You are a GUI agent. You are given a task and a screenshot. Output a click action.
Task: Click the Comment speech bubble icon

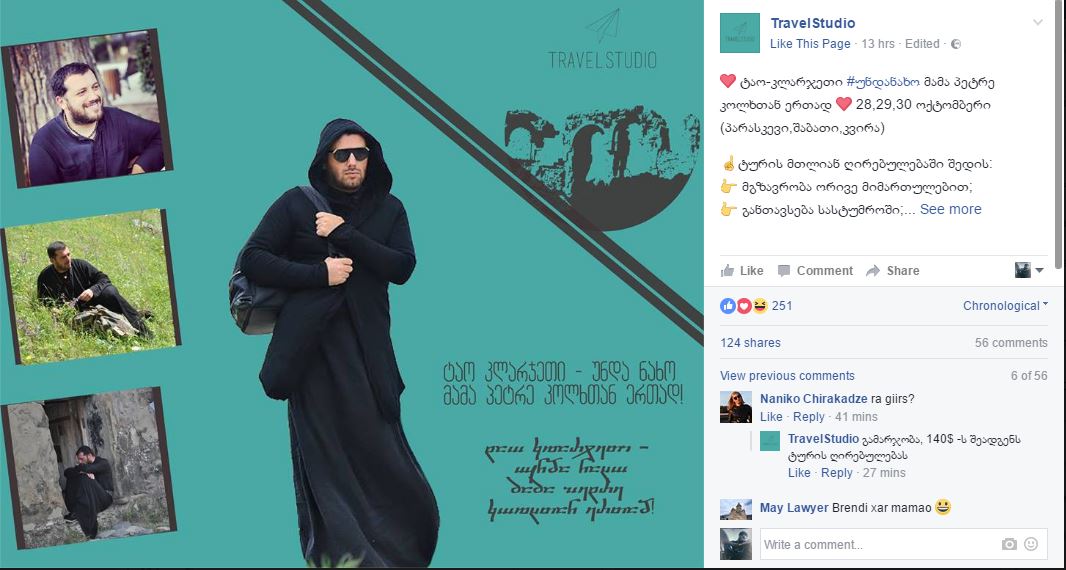click(784, 271)
